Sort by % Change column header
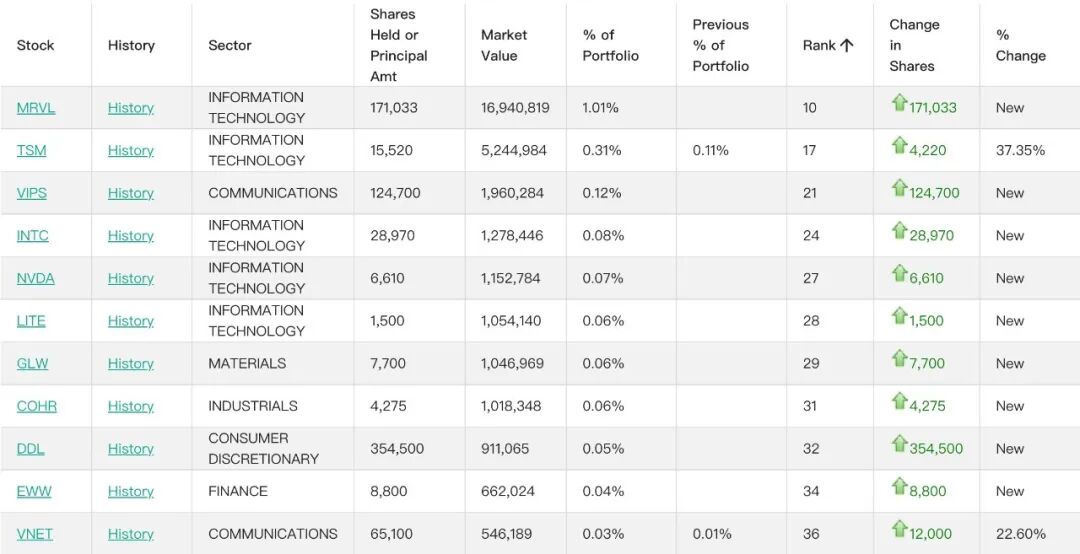The width and height of the screenshot is (1080, 554). pyautogui.click(x=1020, y=45)
